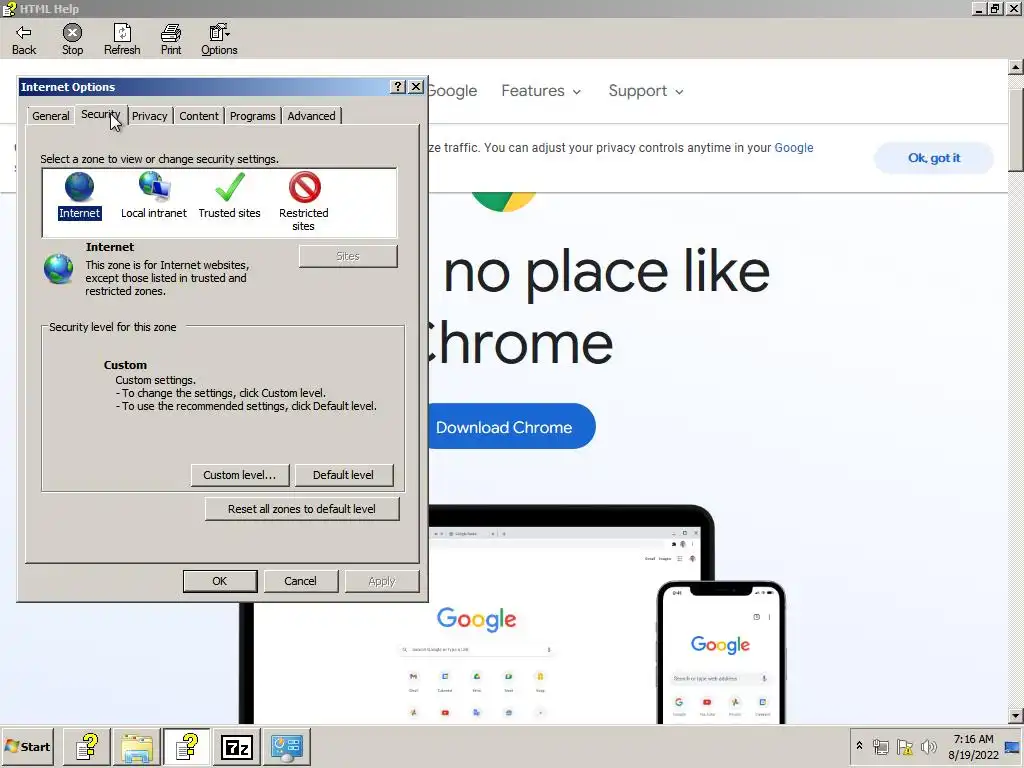This screenshot has height=768, width=1024.
Task: Open the Options menu in HTML Help toolbar
Action: point(219,39)
